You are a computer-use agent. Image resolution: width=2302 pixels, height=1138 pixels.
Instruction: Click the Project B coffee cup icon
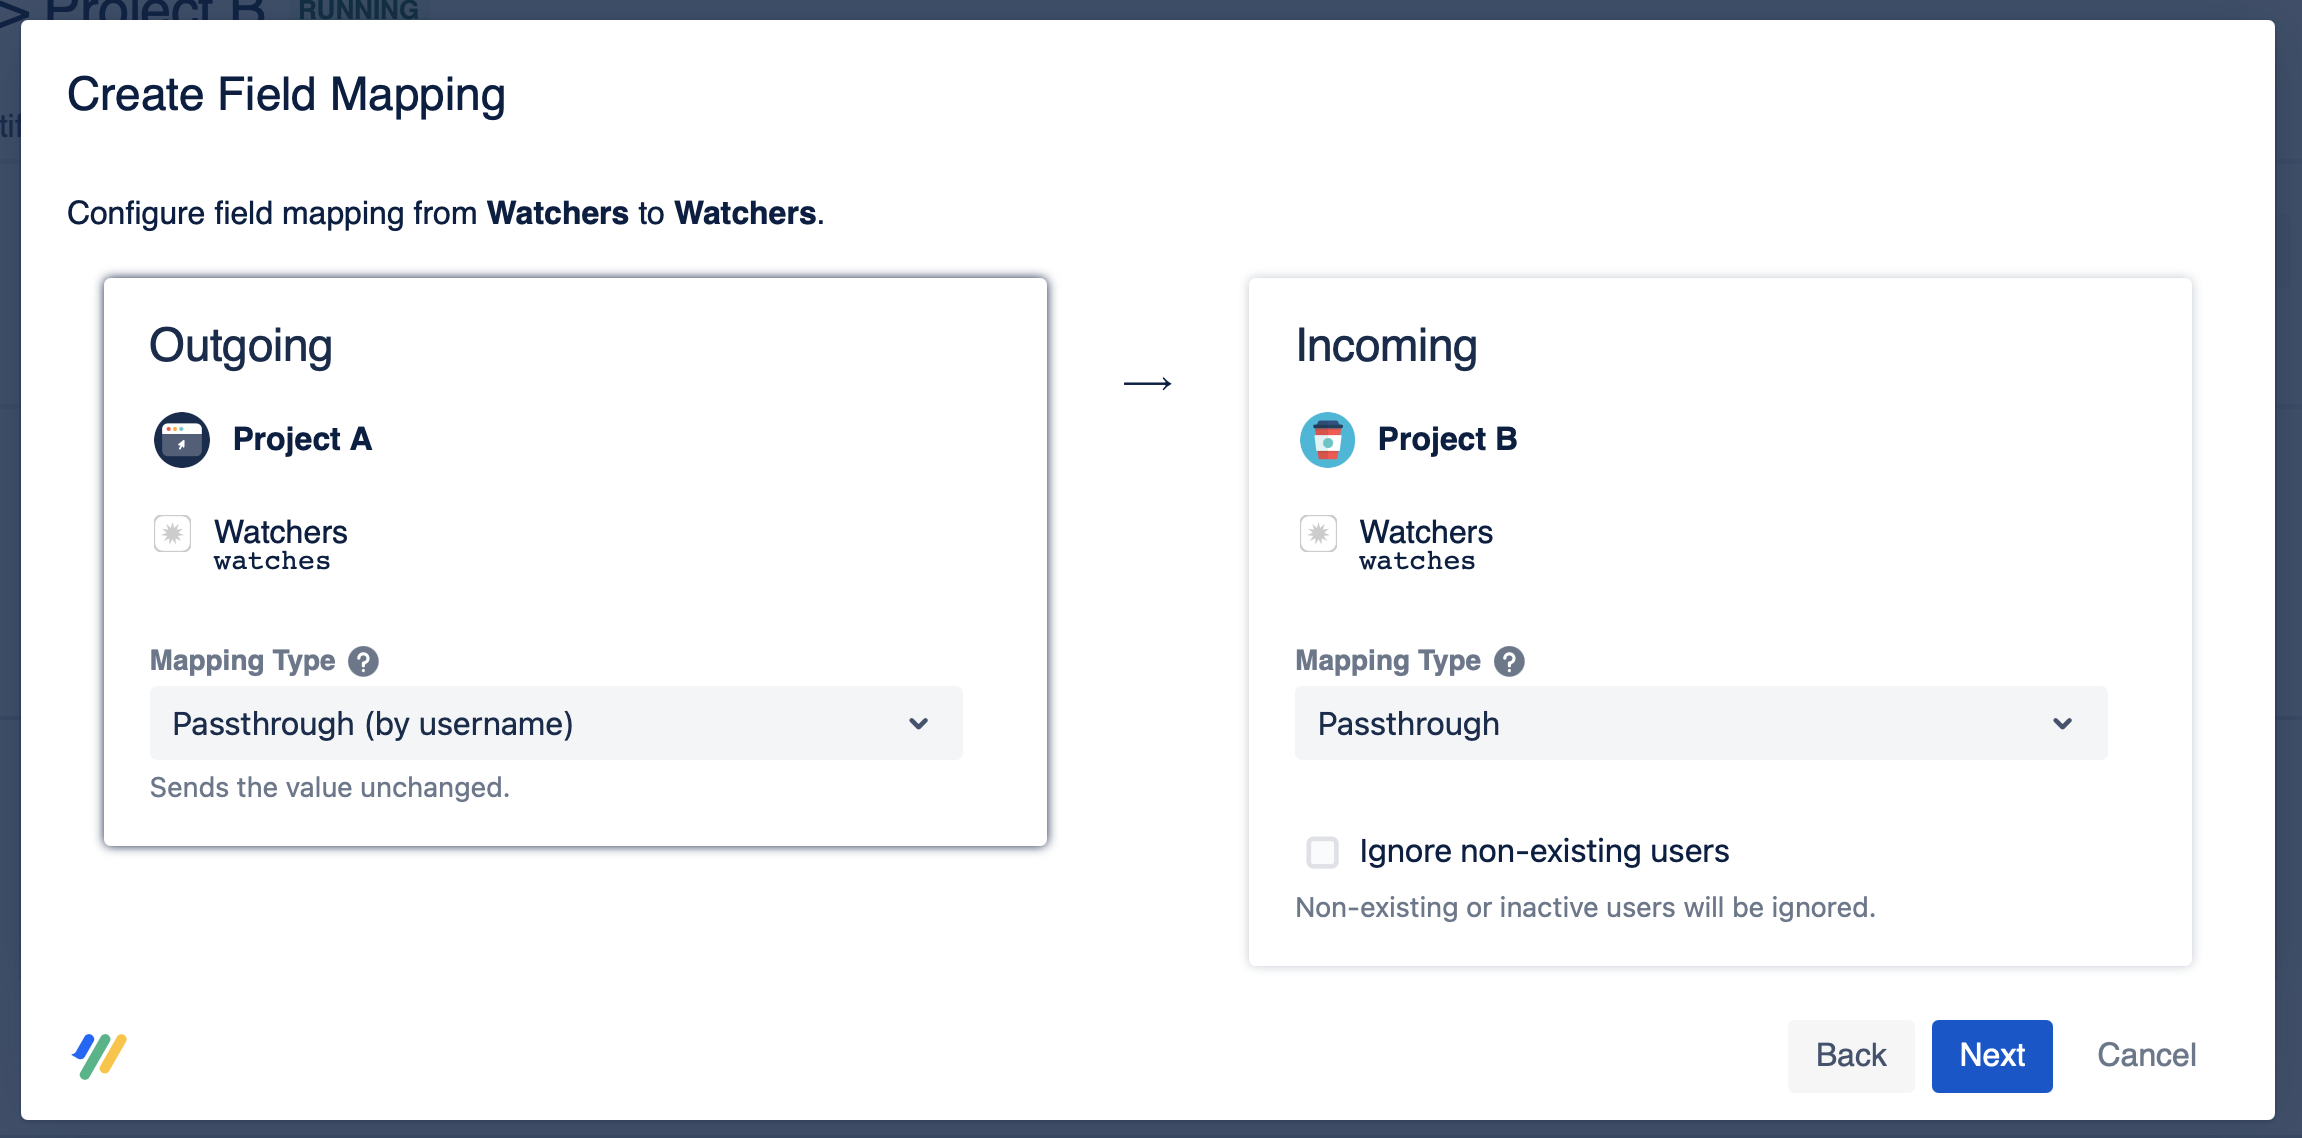point(1327,440)
